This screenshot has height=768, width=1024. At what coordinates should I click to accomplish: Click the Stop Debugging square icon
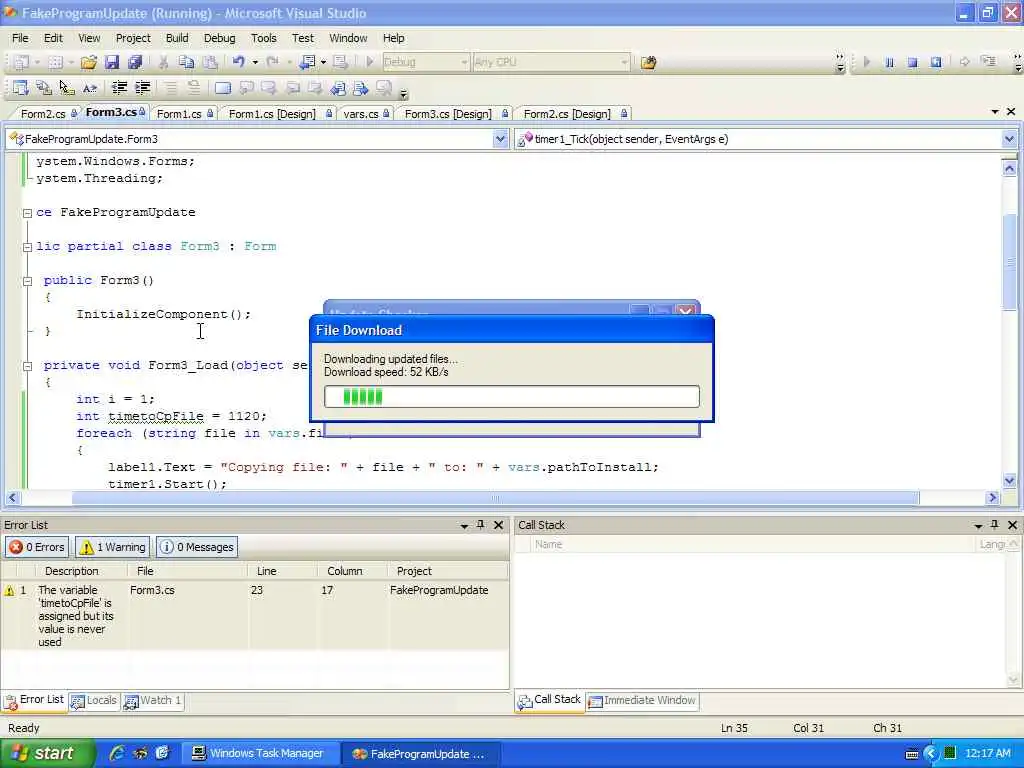[912, 62]
